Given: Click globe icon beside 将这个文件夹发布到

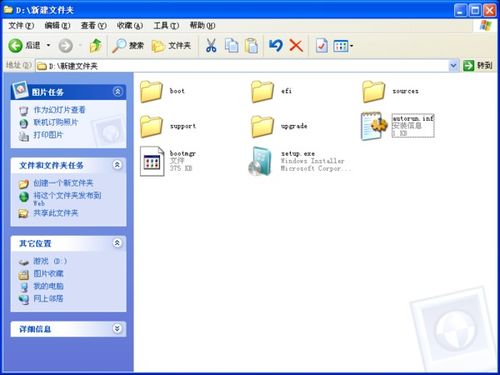Looking at the screenshot, I should (24, 197).
